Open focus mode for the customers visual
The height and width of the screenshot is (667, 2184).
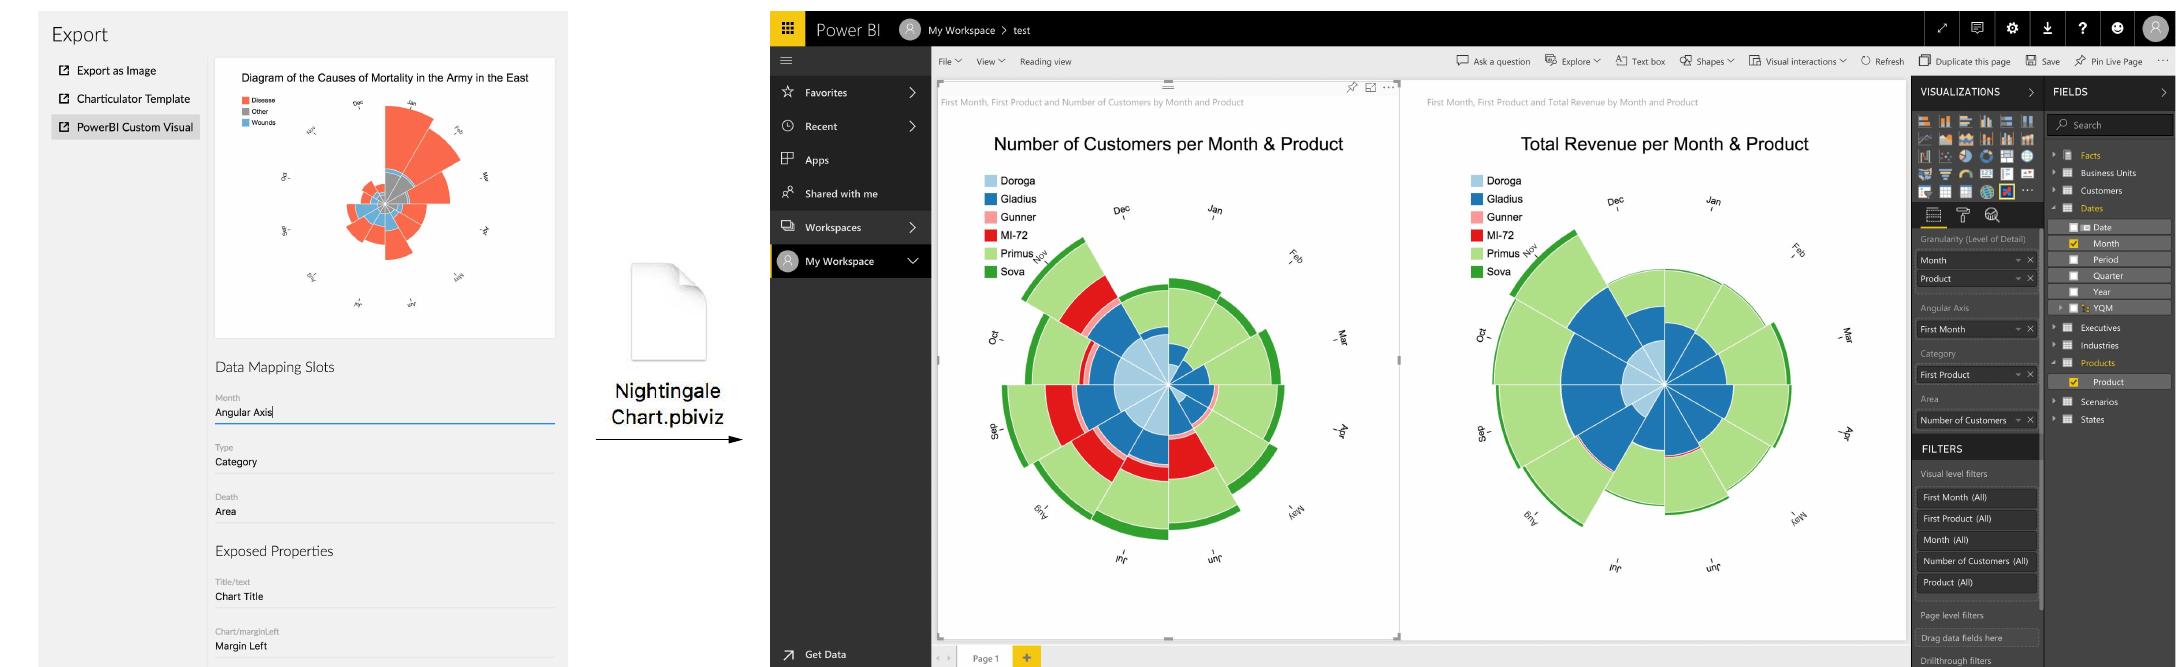(1371, 88)
